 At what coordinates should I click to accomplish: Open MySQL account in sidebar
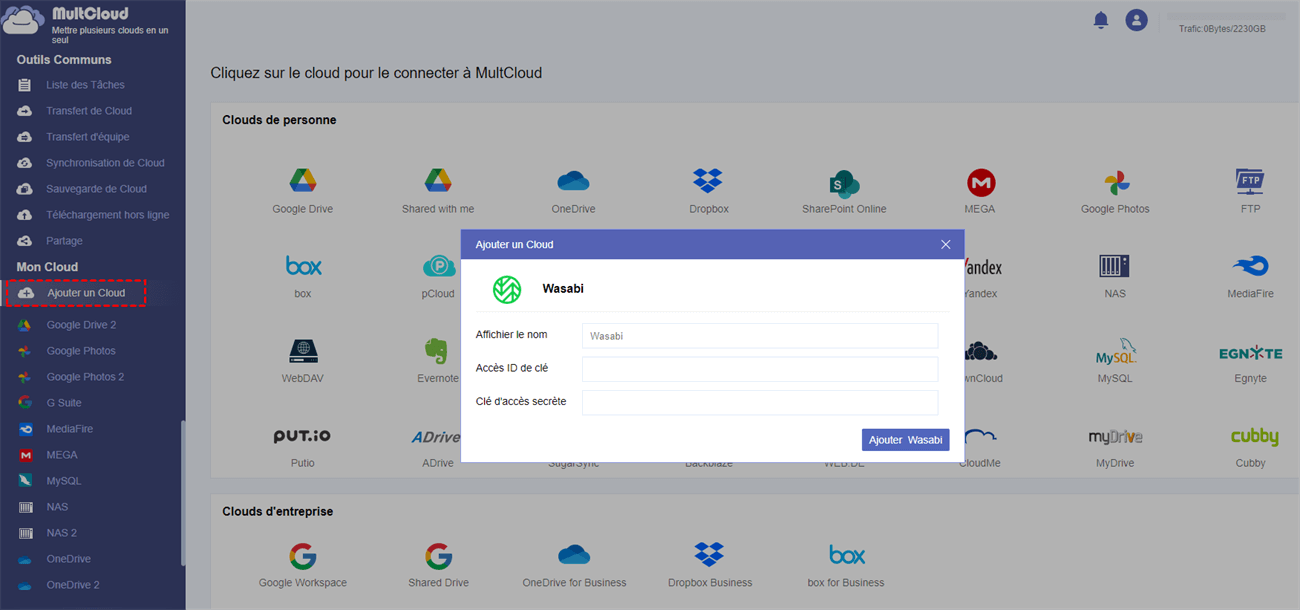64,481
